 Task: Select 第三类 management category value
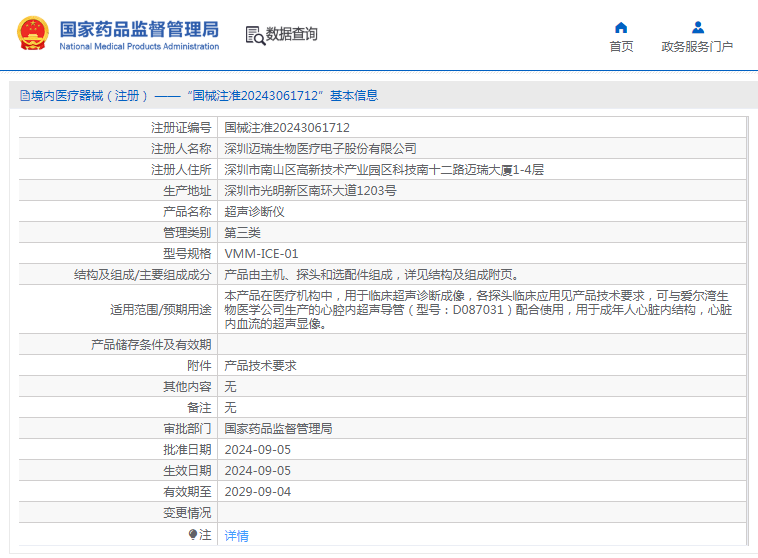242,233
